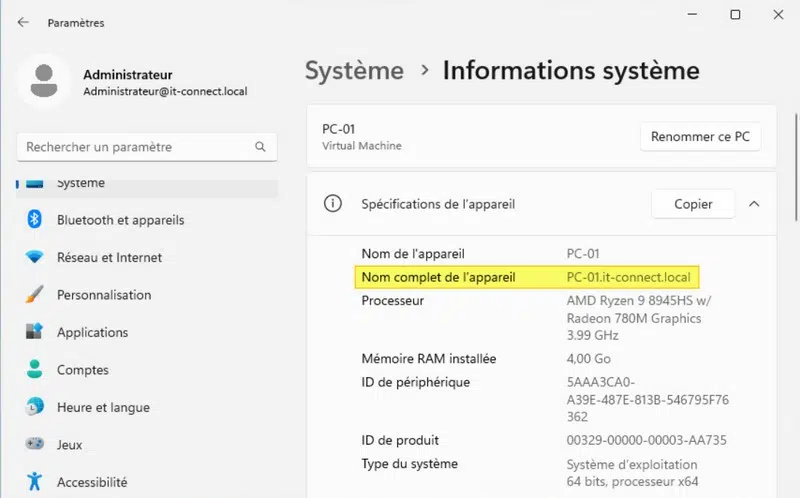Image resolution: width=800 pixels, height=498 pixels.
Task: Minimize the Paramètres window
Action: [692, 14]
